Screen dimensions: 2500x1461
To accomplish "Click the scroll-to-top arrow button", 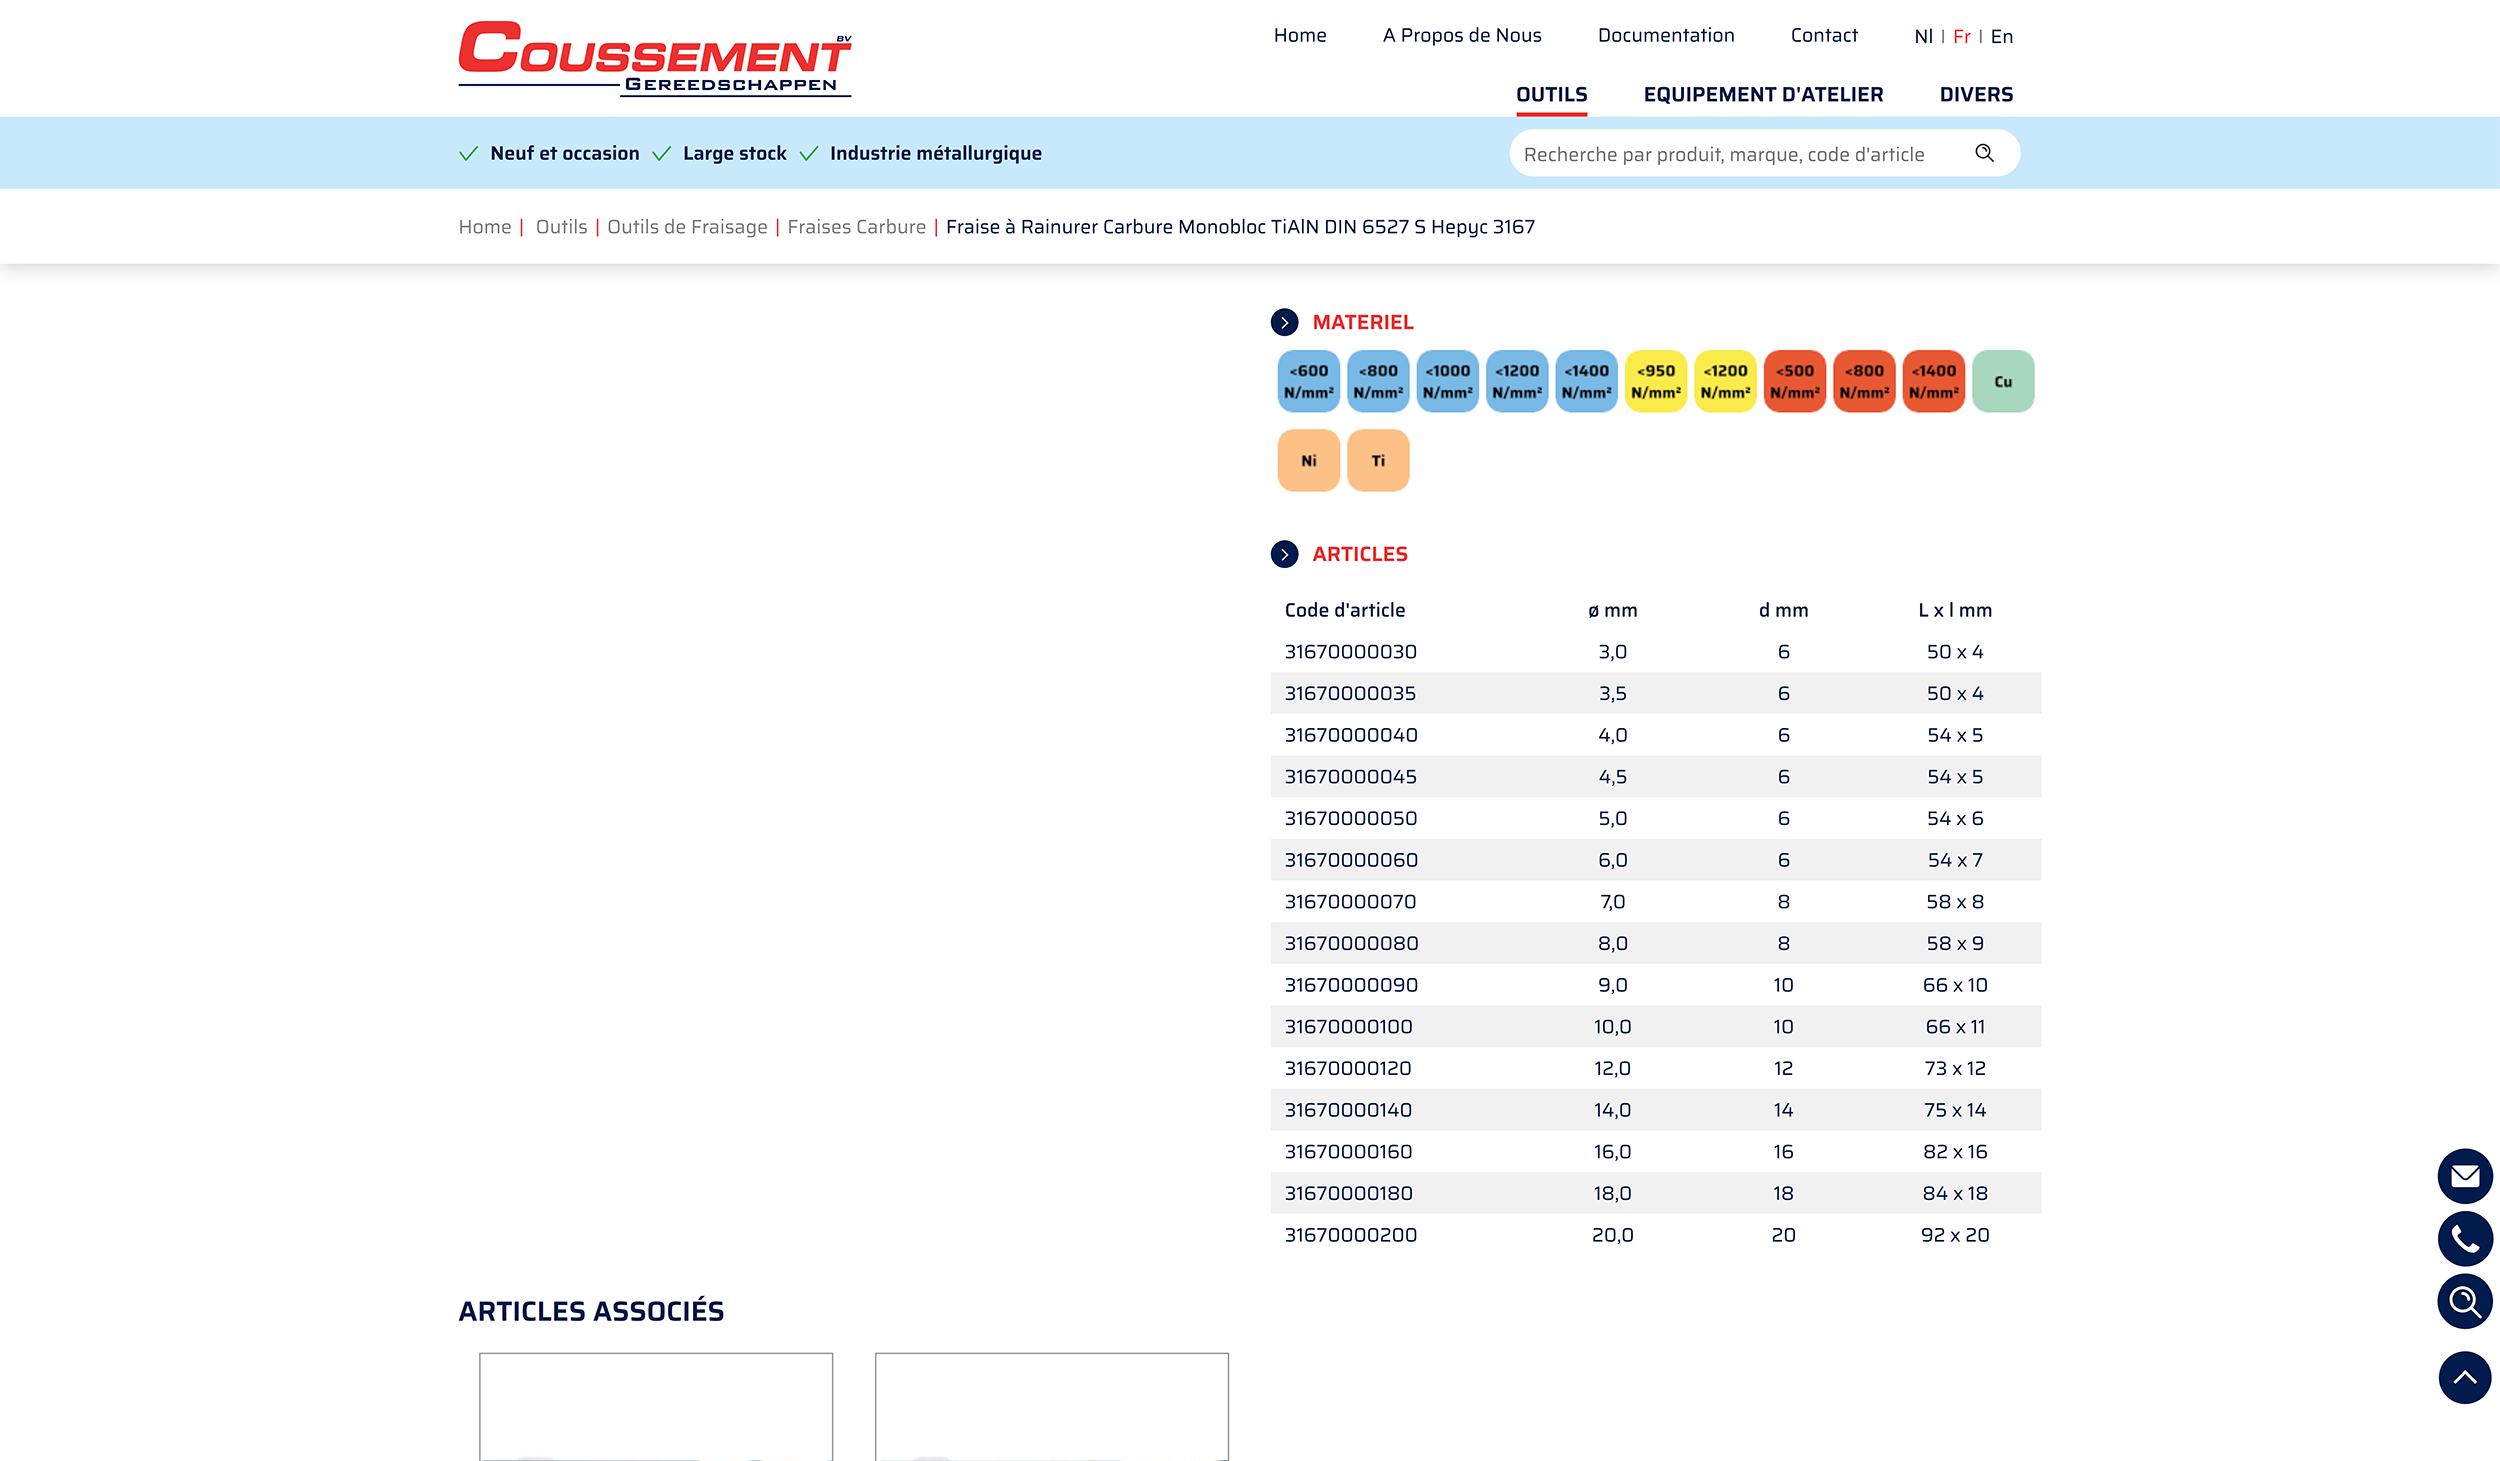I will (2464, 1377).
